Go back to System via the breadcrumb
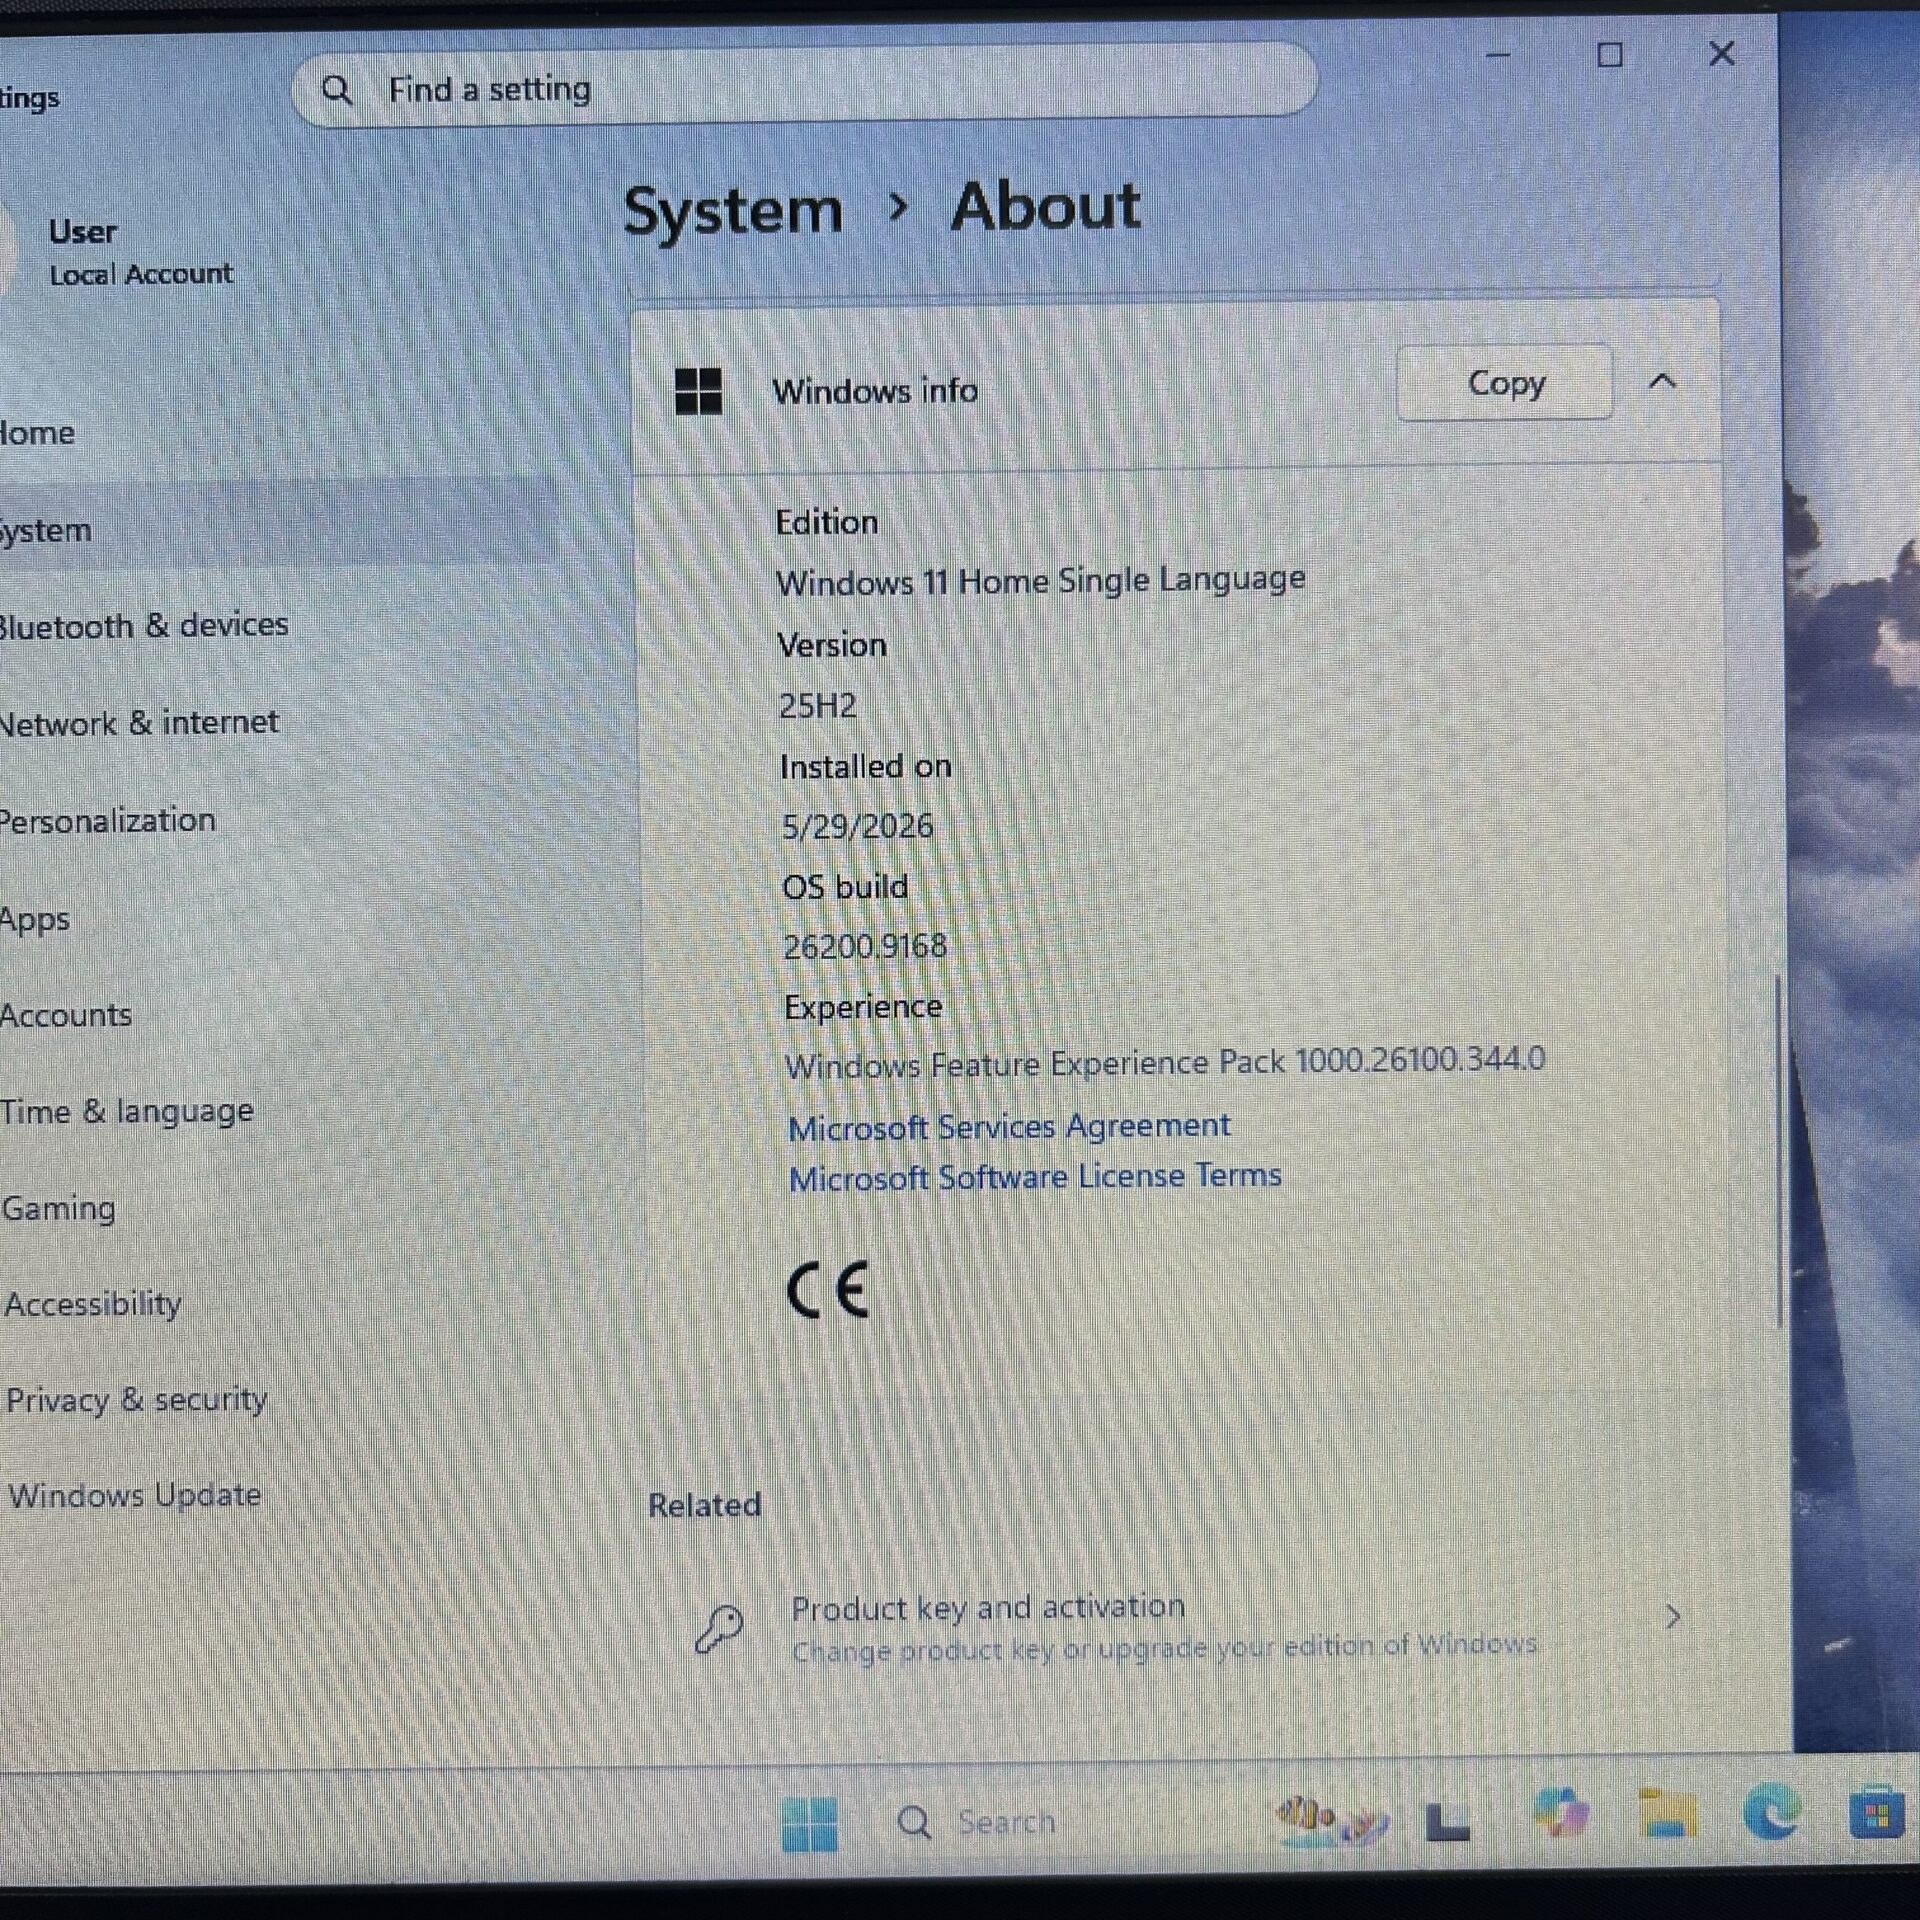Screen dimensions: 1920x1920 pos(733,212)
